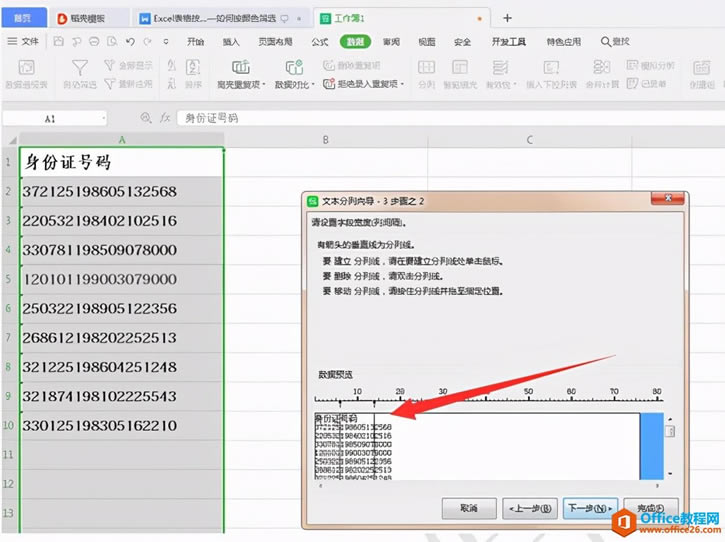Expand the 高亮重复项 dropdown arrow
725x542 pixels.
264,85
